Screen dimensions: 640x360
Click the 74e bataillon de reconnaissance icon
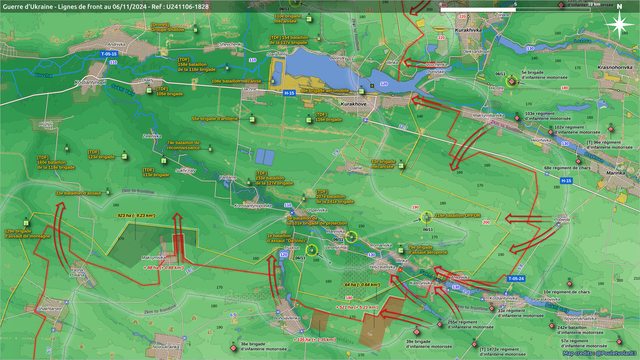[x=210, y=149]
